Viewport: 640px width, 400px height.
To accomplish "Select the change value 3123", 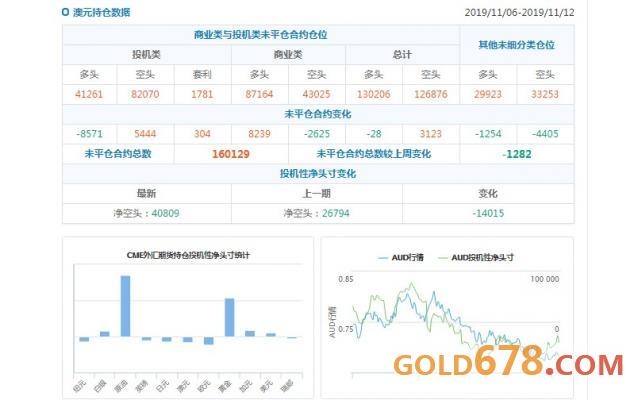I will pyautogui.click(x=431, y=134).
